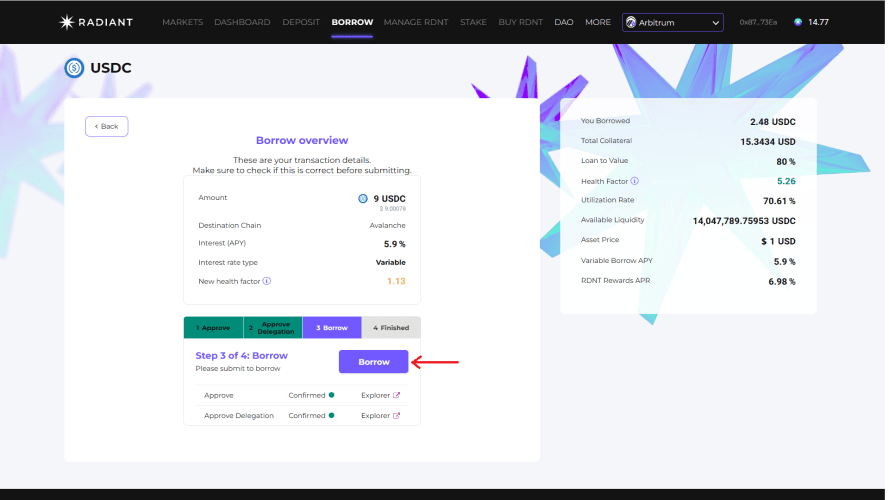
Task: Click the Variable Borrow APY 5.9 % in side panel
Action: (x=785, y=262)
